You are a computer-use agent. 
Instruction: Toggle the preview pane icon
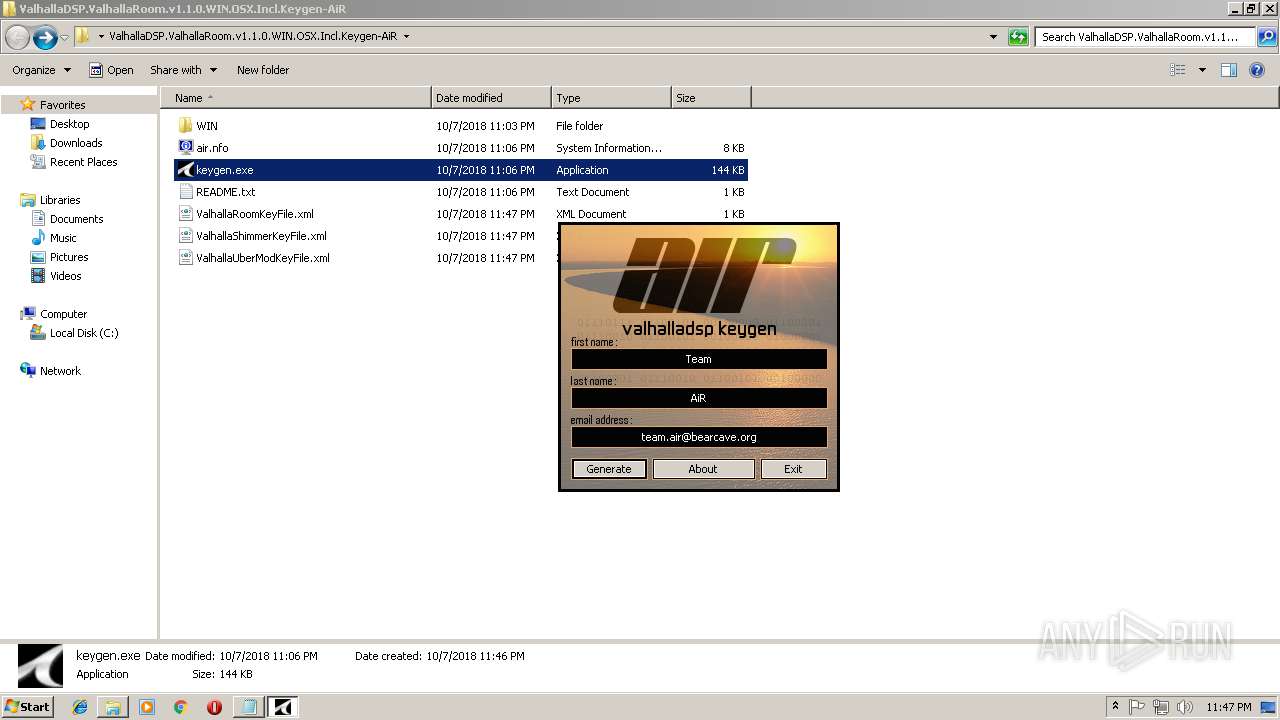(x=1229, y=70)
